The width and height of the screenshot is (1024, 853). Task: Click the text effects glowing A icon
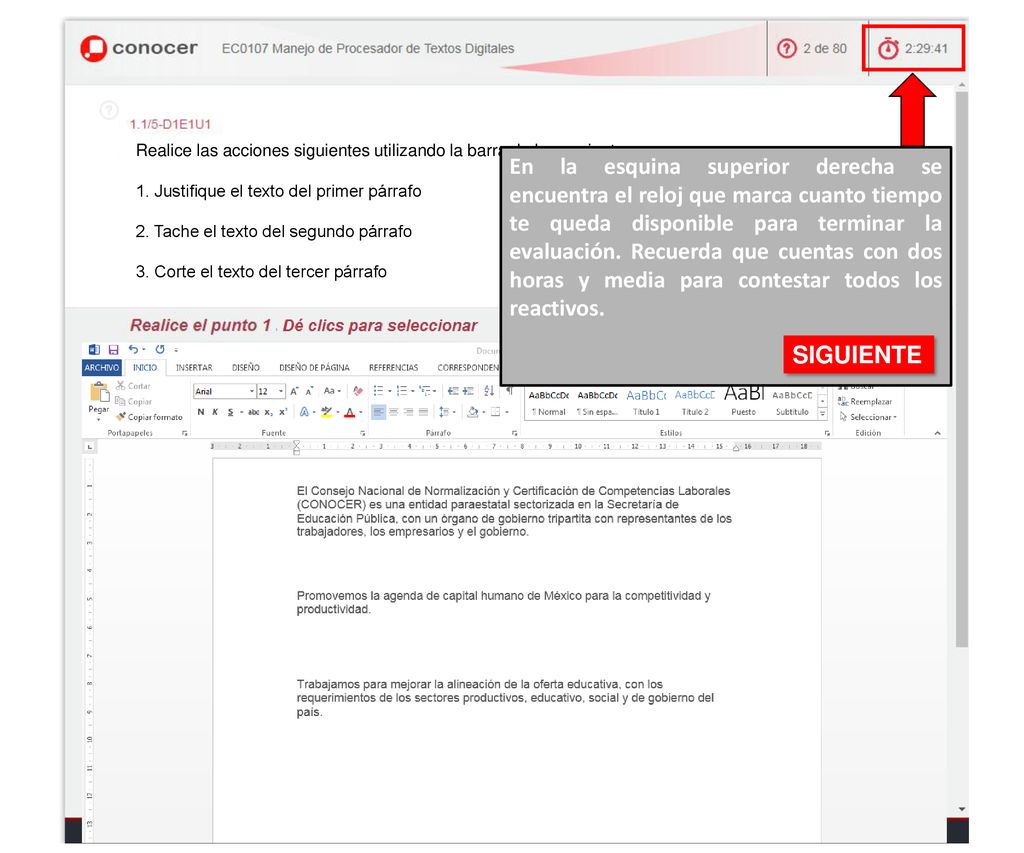[304, 412]
